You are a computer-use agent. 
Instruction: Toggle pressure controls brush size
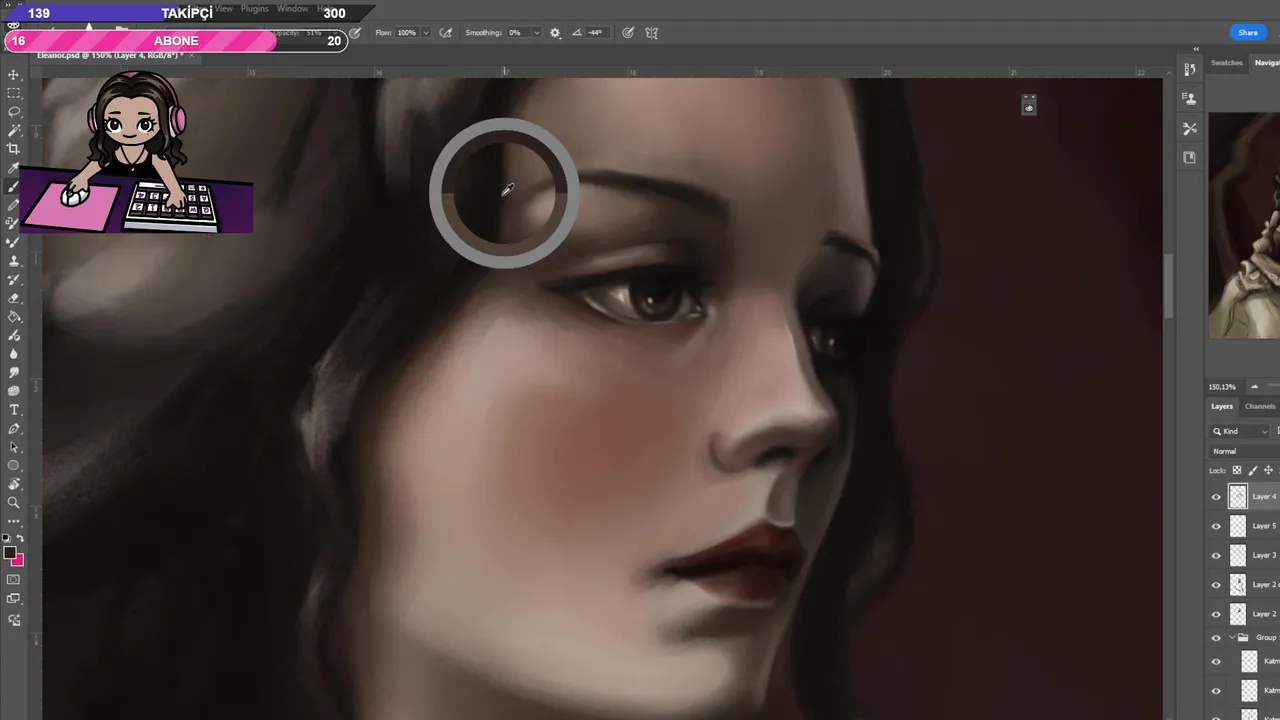point(628,33)
